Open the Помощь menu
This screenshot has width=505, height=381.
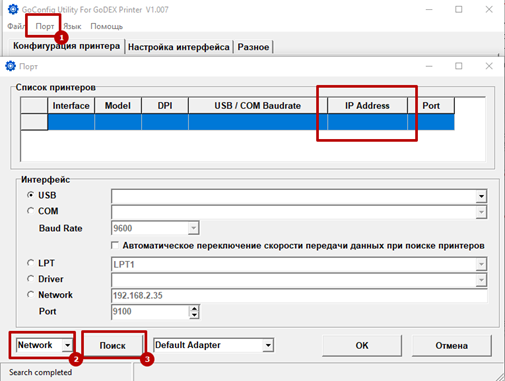click(107, 26)
